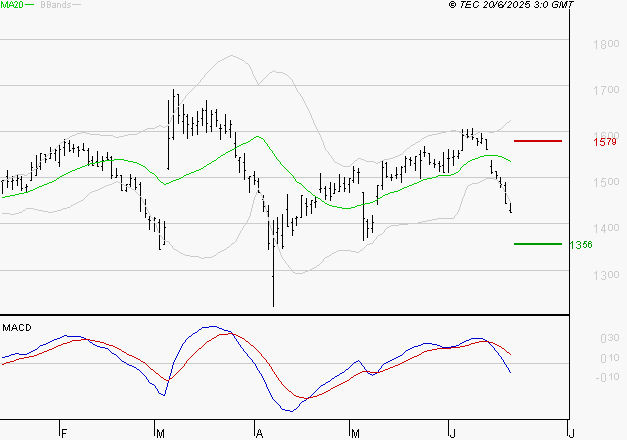Click the F month axis label
The width and height of the screenshot is (627, 440).
point(64,434)
